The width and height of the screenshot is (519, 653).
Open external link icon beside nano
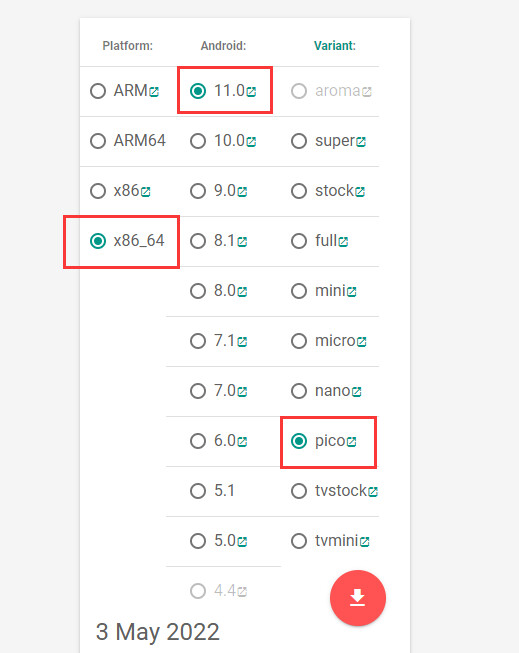(356, 392)
